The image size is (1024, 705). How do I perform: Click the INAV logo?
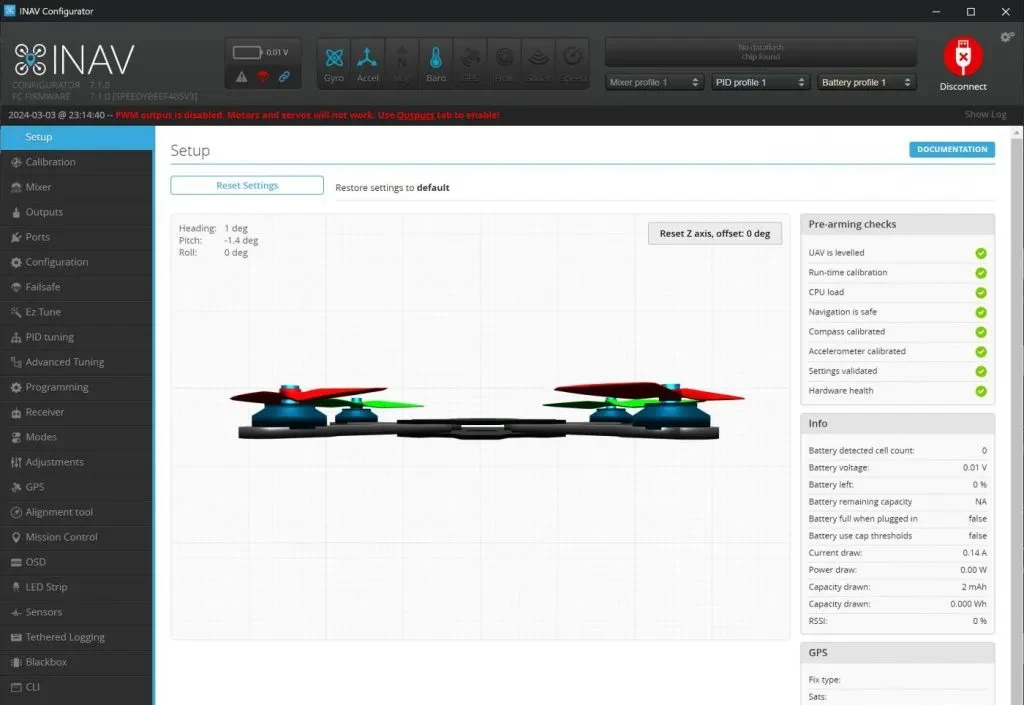coord(74,59)
